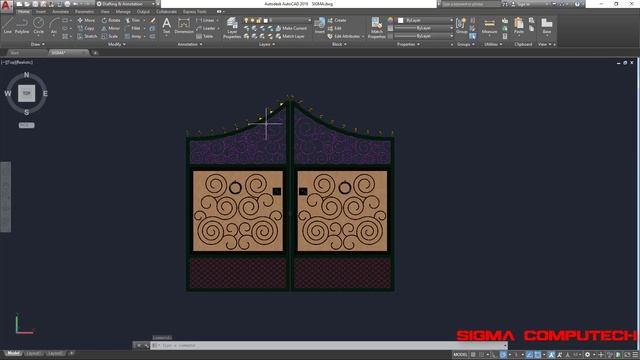
Task: Click the Group tool
Action: pyautogui.click(x=461, y=25)
